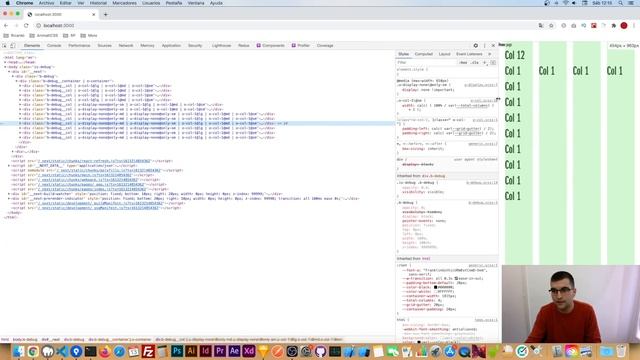
Task: Reload the localhost page
Action: 26,25
